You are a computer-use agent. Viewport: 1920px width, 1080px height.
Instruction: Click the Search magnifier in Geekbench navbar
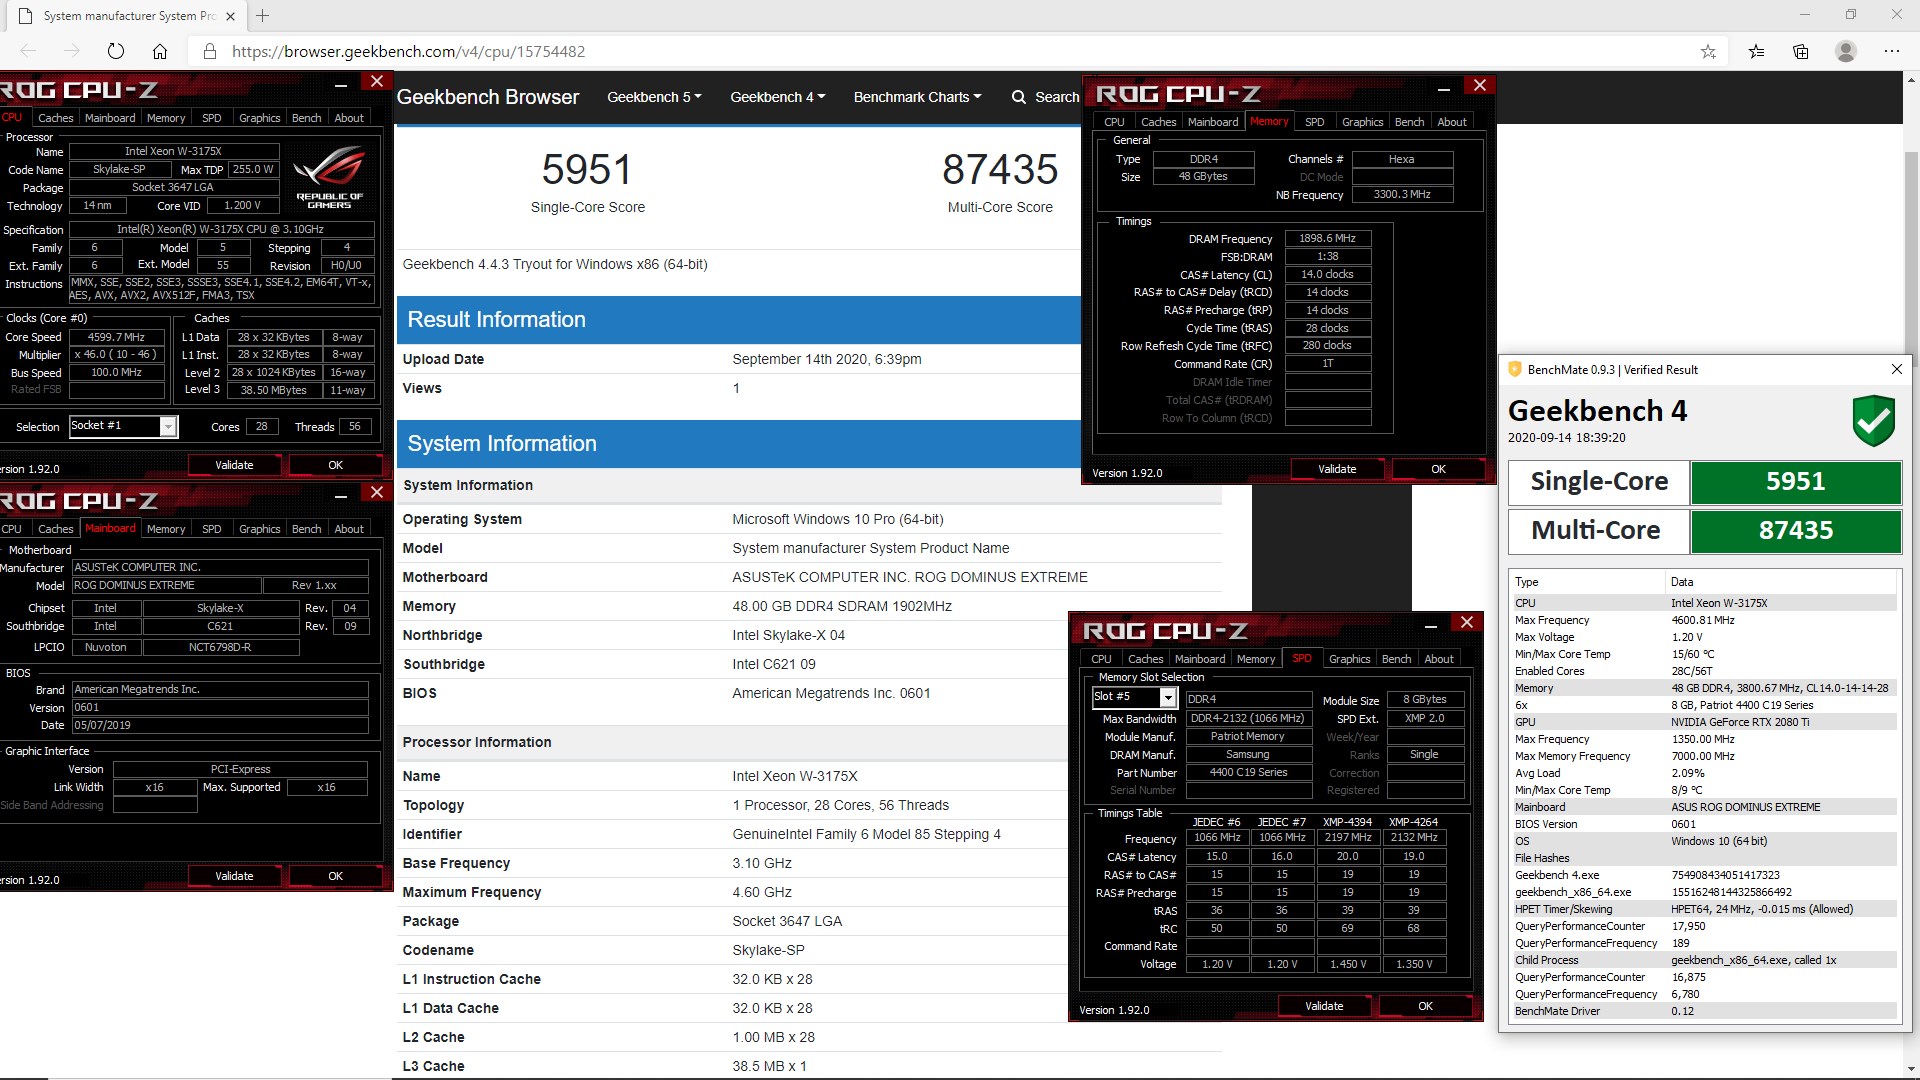pyautogui.click(x=1019, y=97)
